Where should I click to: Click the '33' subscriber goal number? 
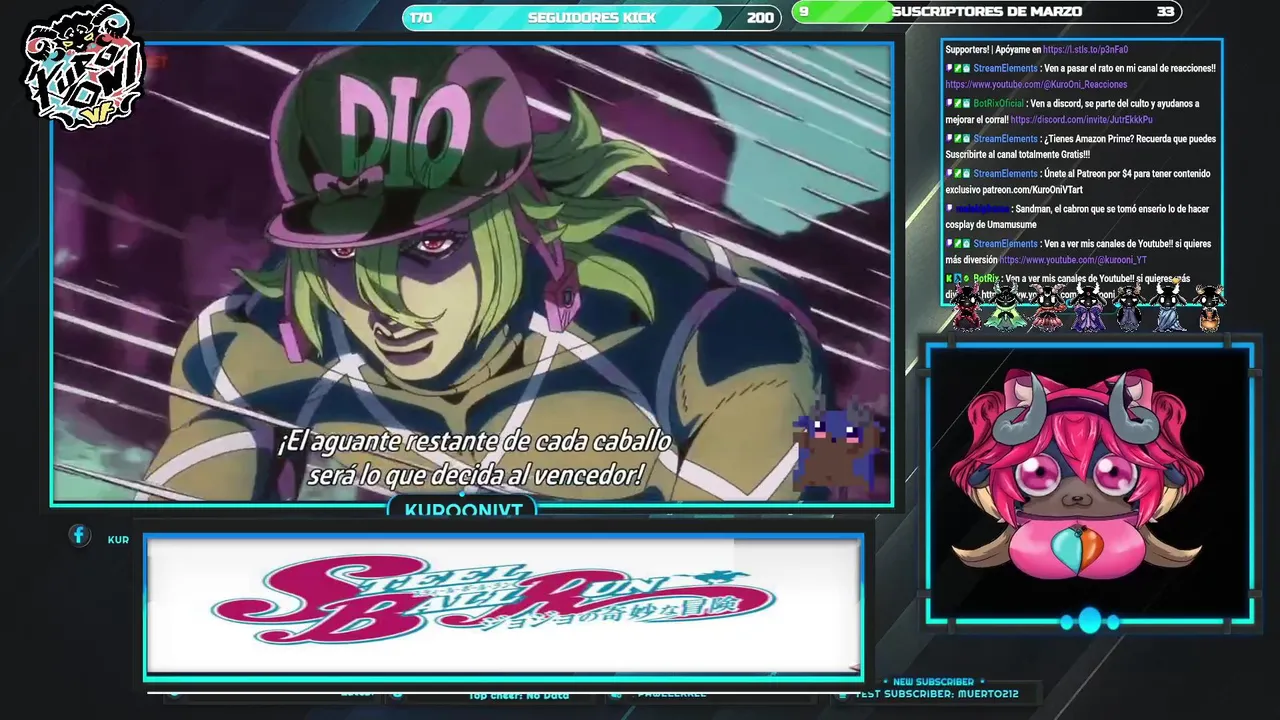[1165, 12]
